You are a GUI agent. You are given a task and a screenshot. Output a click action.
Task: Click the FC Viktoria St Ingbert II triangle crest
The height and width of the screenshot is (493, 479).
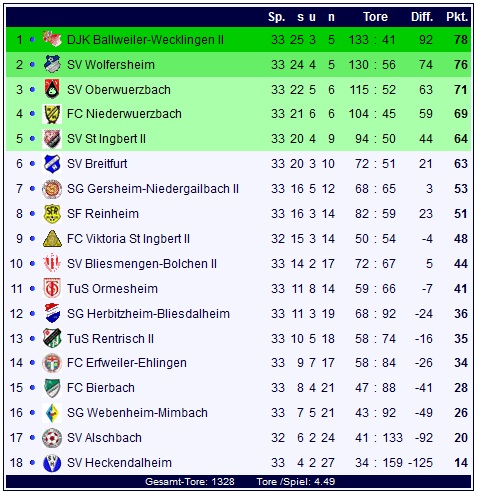52,239
